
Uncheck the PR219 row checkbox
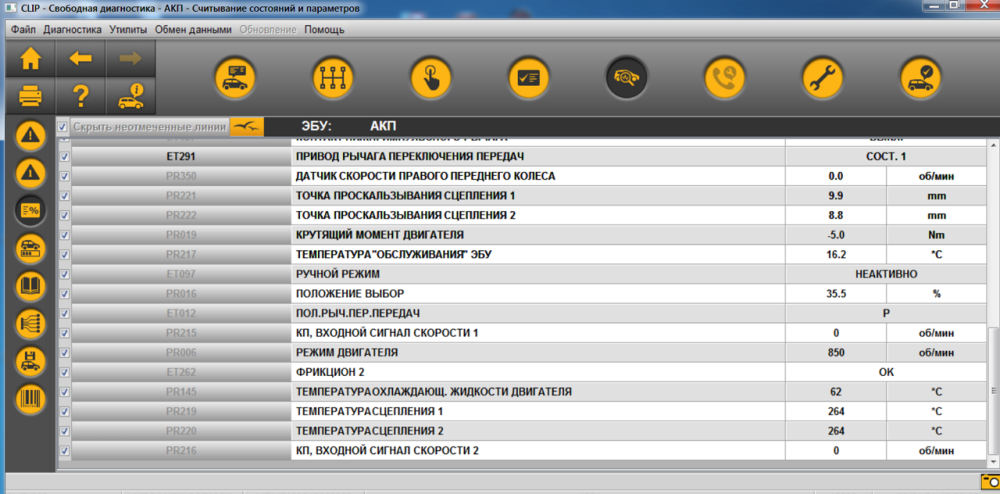coord(64,411)
